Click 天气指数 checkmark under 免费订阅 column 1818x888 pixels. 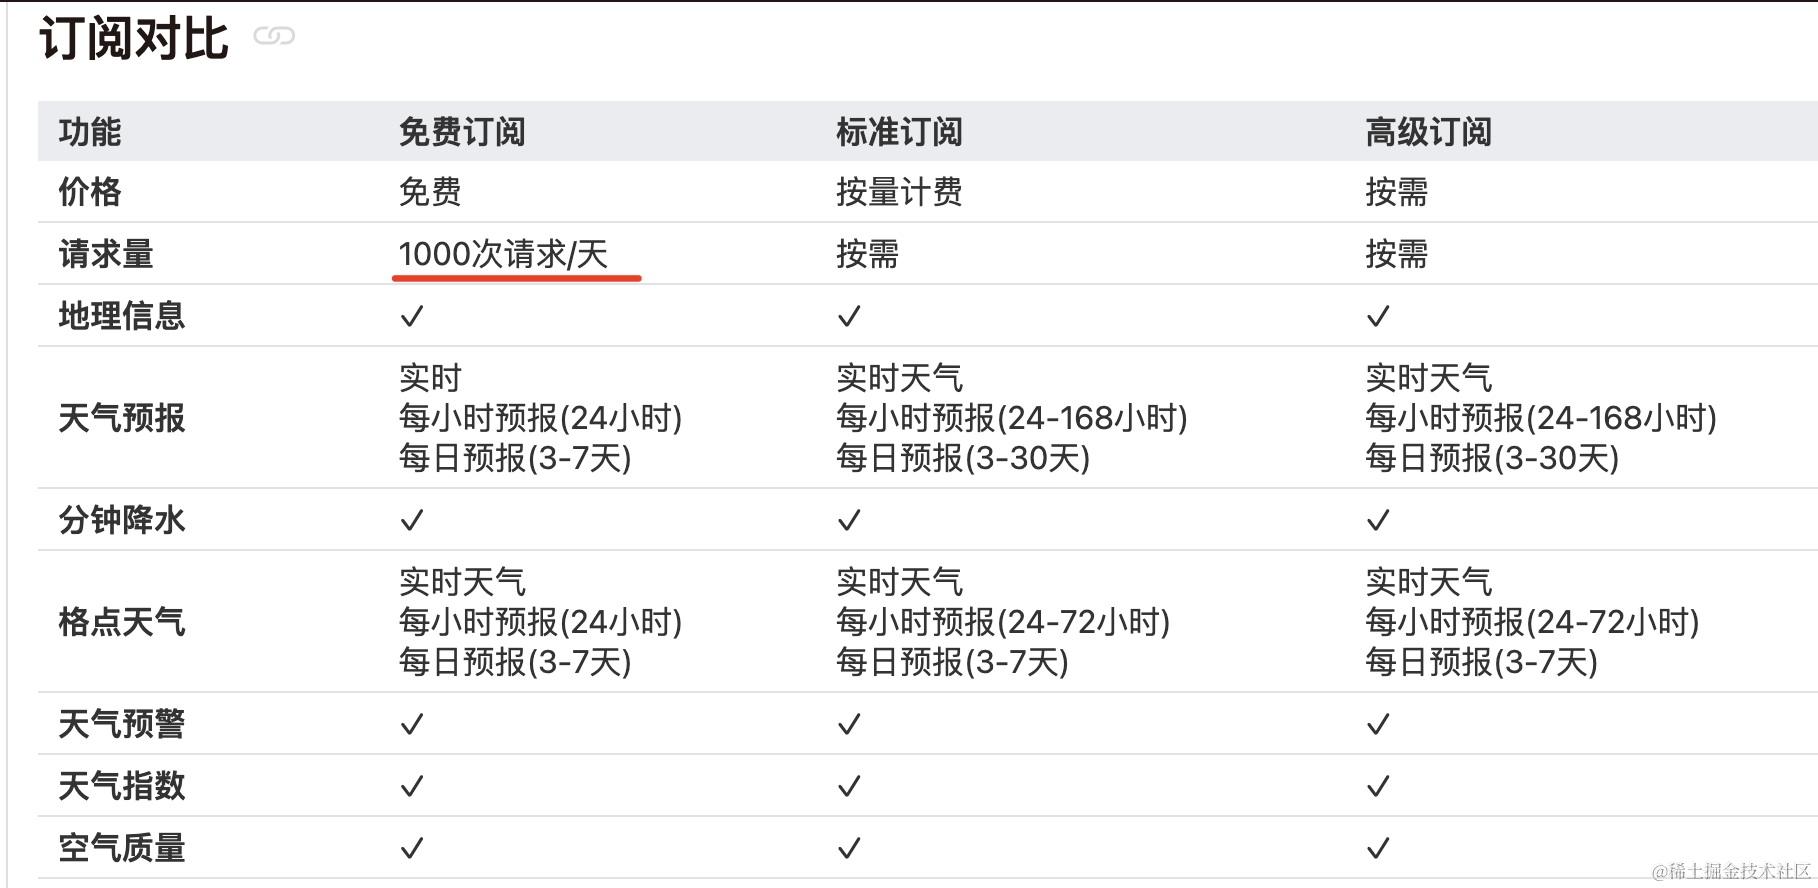pyautogui.click(x=412, y=787)
